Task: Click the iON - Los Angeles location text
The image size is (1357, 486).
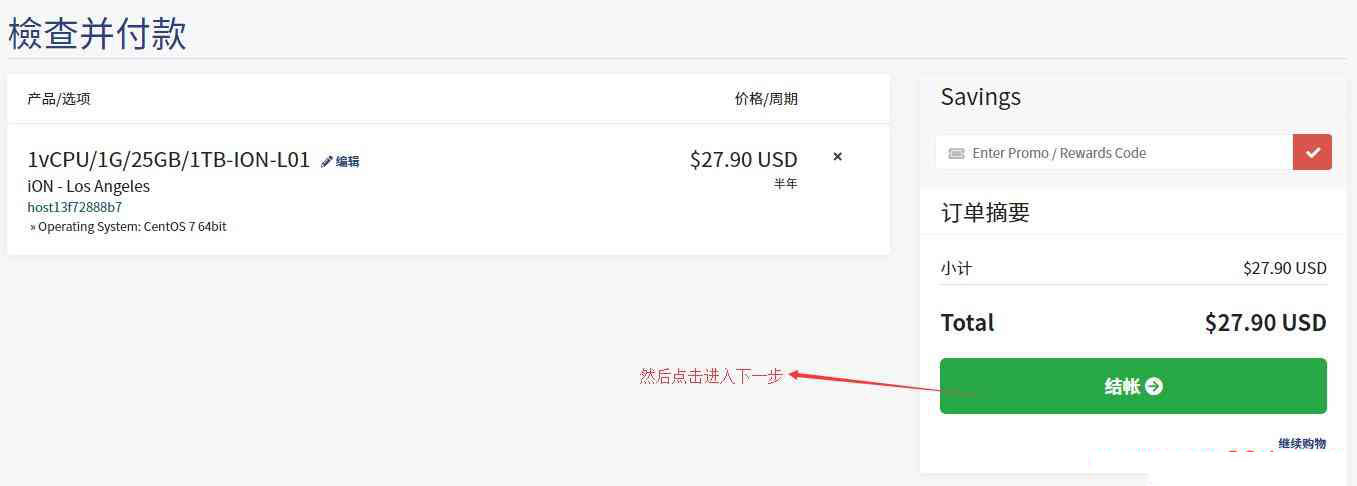Action: click(88, 186)
